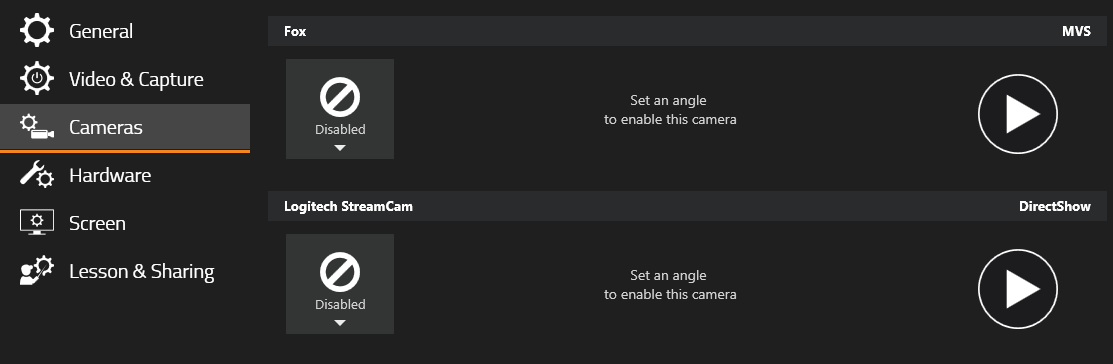
Task: Select the Logitech StreamCam header bar
Action: pyautogui.click(x=687, y=206)
